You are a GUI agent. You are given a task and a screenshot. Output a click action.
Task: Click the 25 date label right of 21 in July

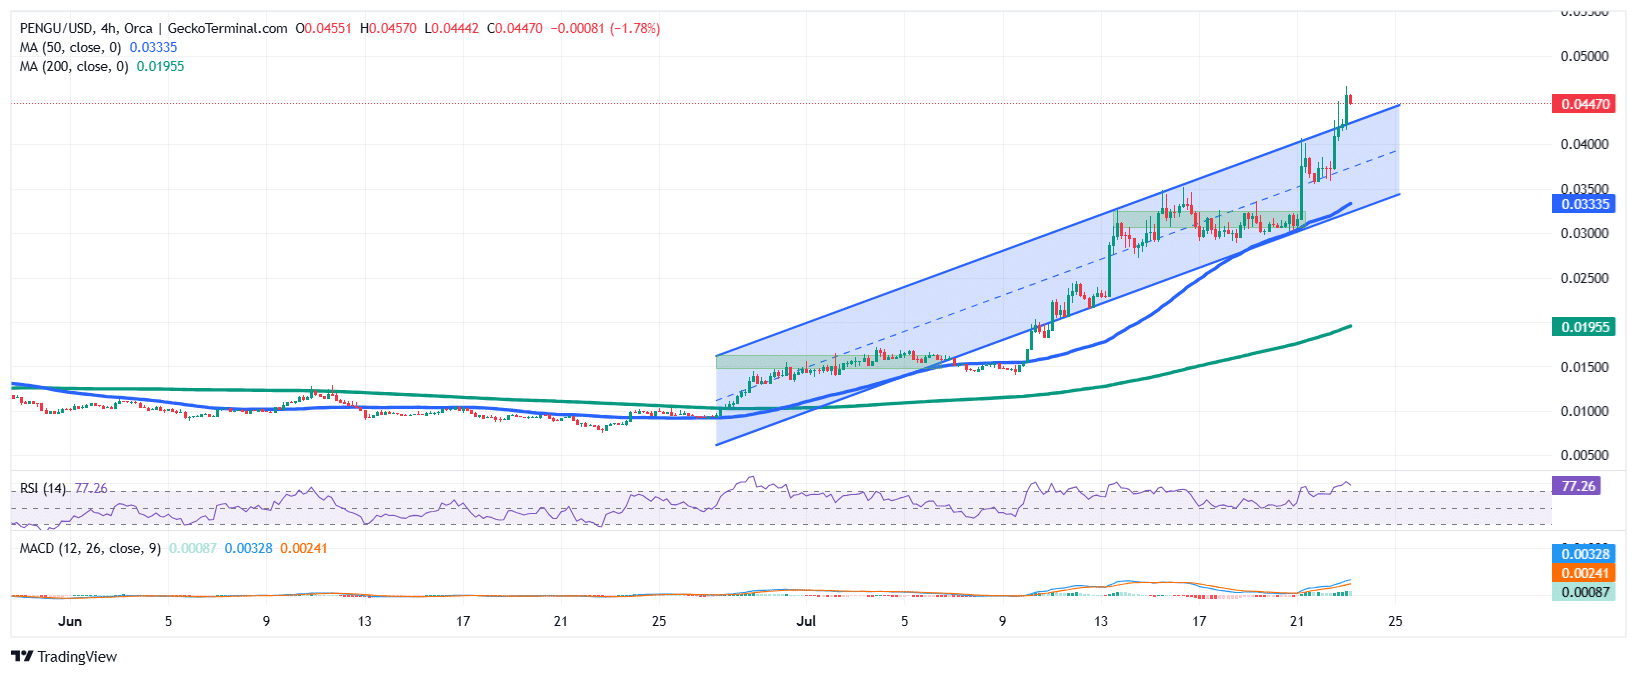coord(1395,621)
